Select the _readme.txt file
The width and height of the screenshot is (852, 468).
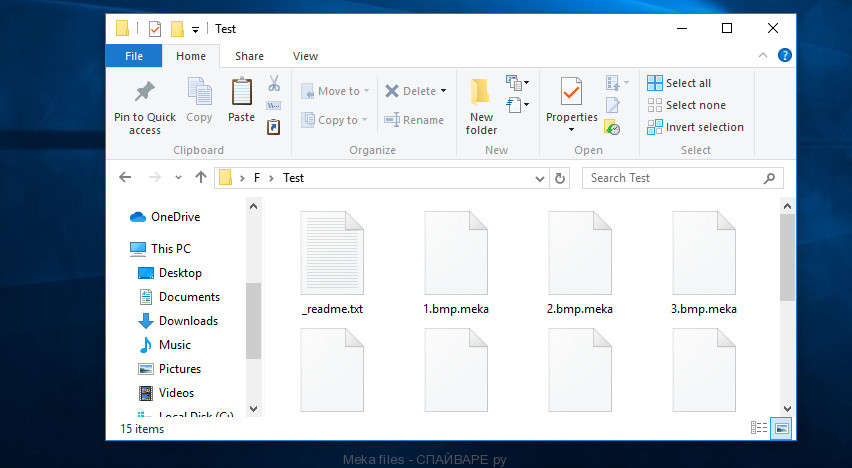(332, 263)
